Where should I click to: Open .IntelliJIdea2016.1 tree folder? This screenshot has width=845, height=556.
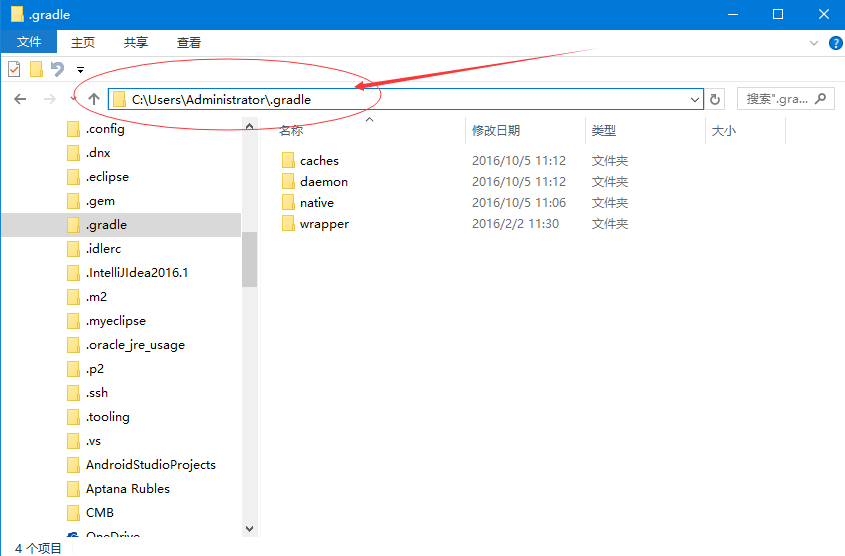click(137, 273)
